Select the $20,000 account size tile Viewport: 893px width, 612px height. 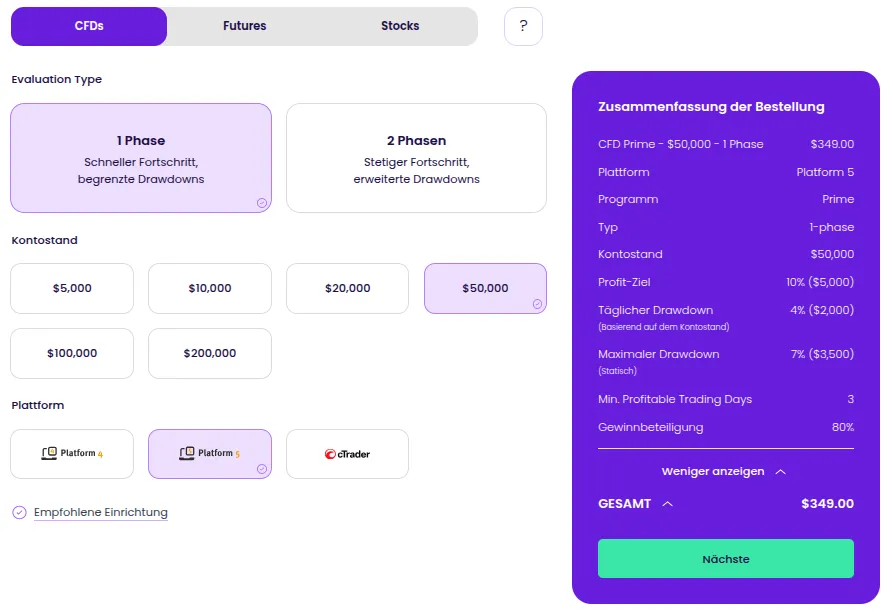[x=347, y=288]
